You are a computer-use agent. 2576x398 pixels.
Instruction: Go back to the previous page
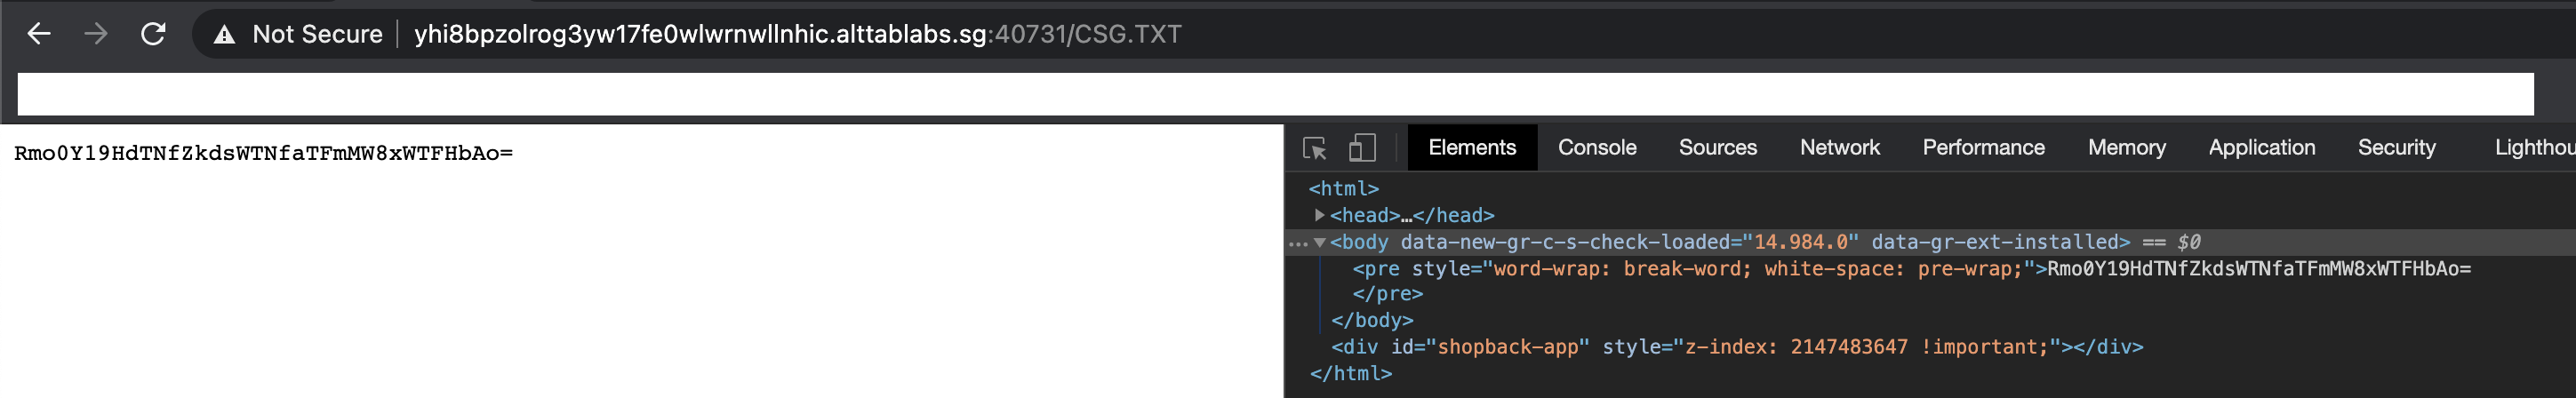point(38,34)
